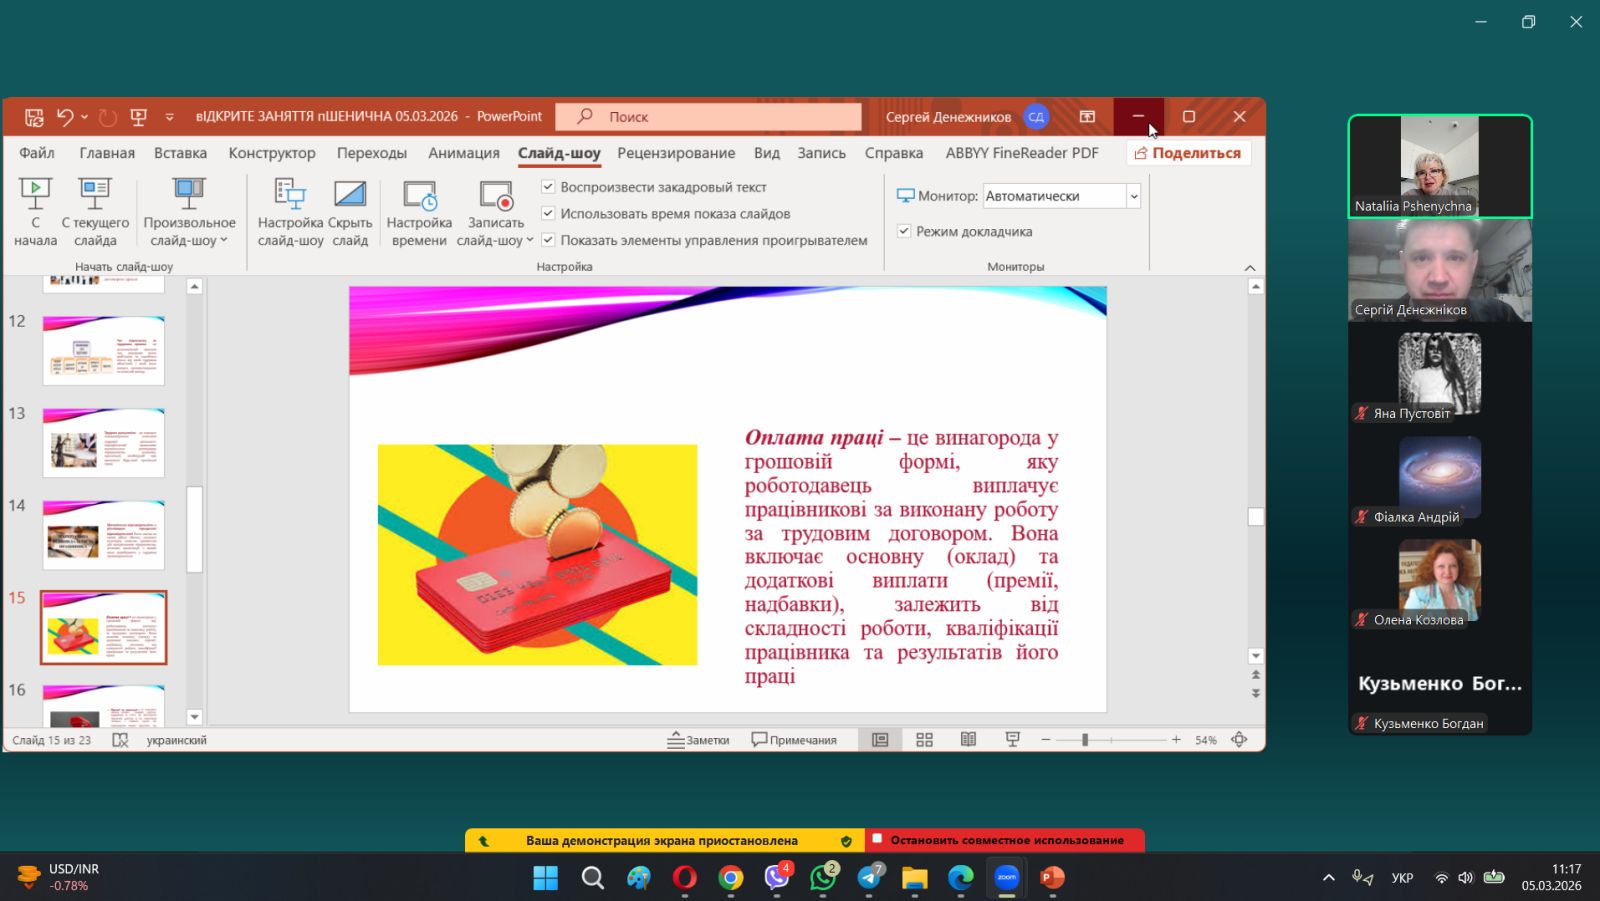1600x901 pixels.
Task: Open the Анимация tab
Action: pos(463,153)
